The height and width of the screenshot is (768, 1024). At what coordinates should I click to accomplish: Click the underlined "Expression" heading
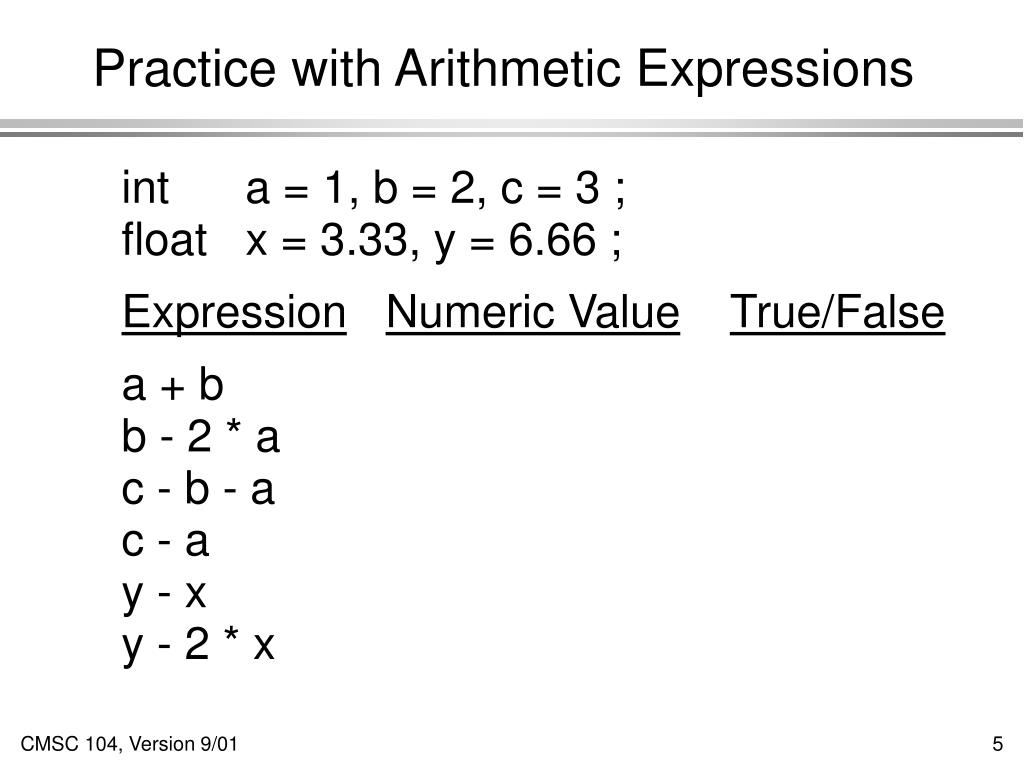(x=233, y=314)
